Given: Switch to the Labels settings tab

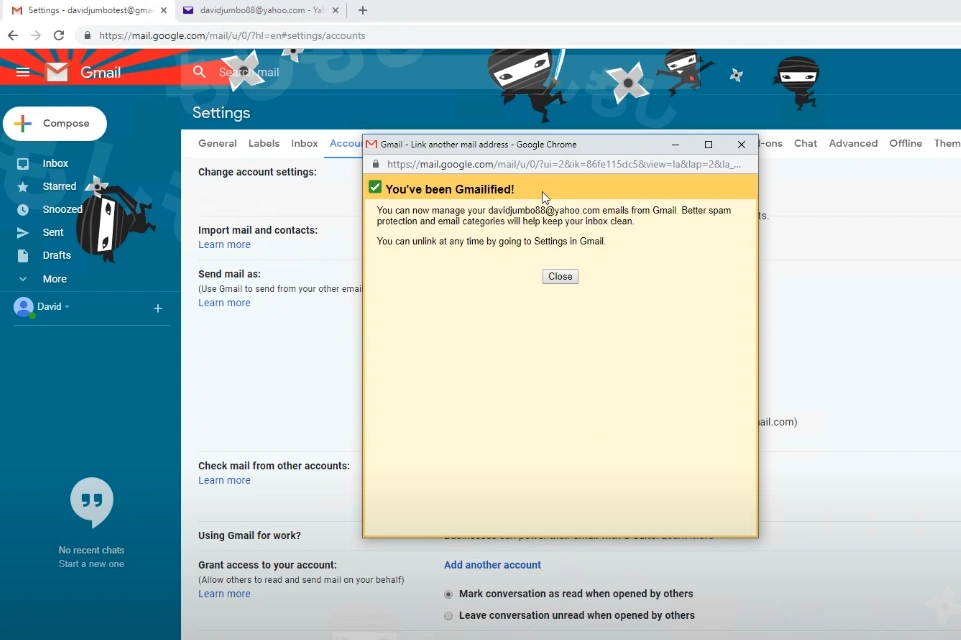Looking at the screenshot, I should point(264,143).
